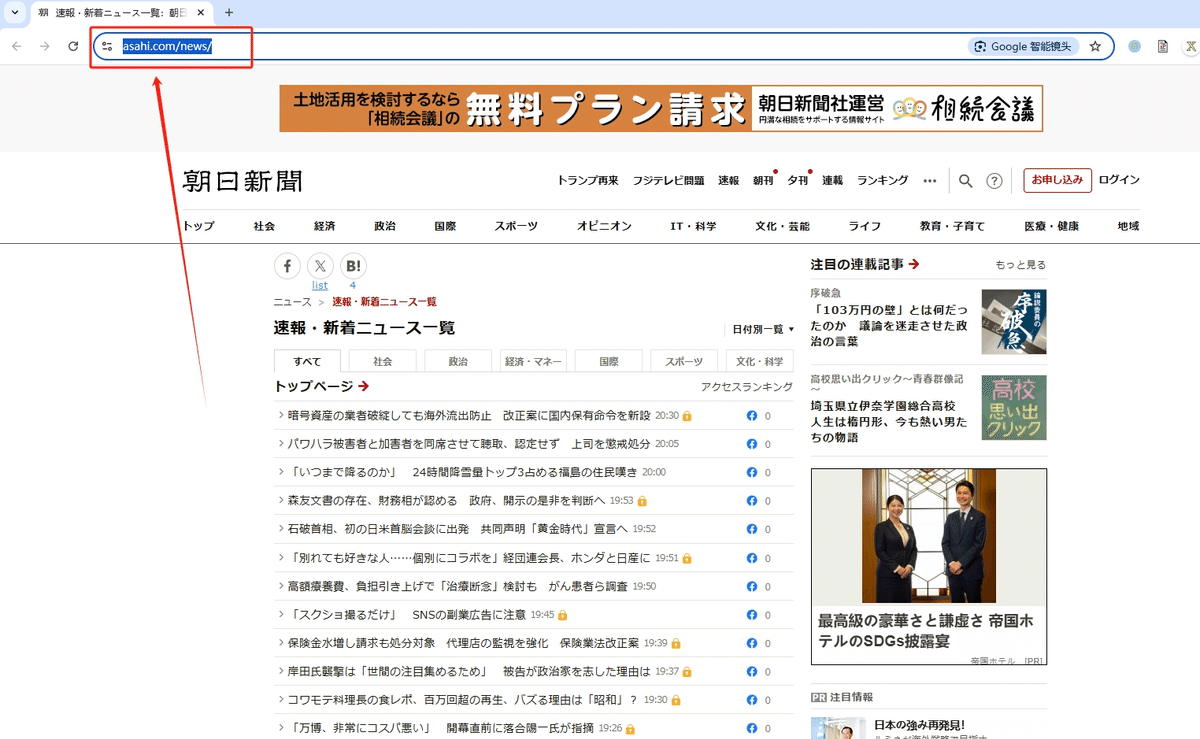Select the 国際 filter tab below 速報・新着ニュース一覧
This screenshot has height=739, width=1200.
[x=609, y=361]
